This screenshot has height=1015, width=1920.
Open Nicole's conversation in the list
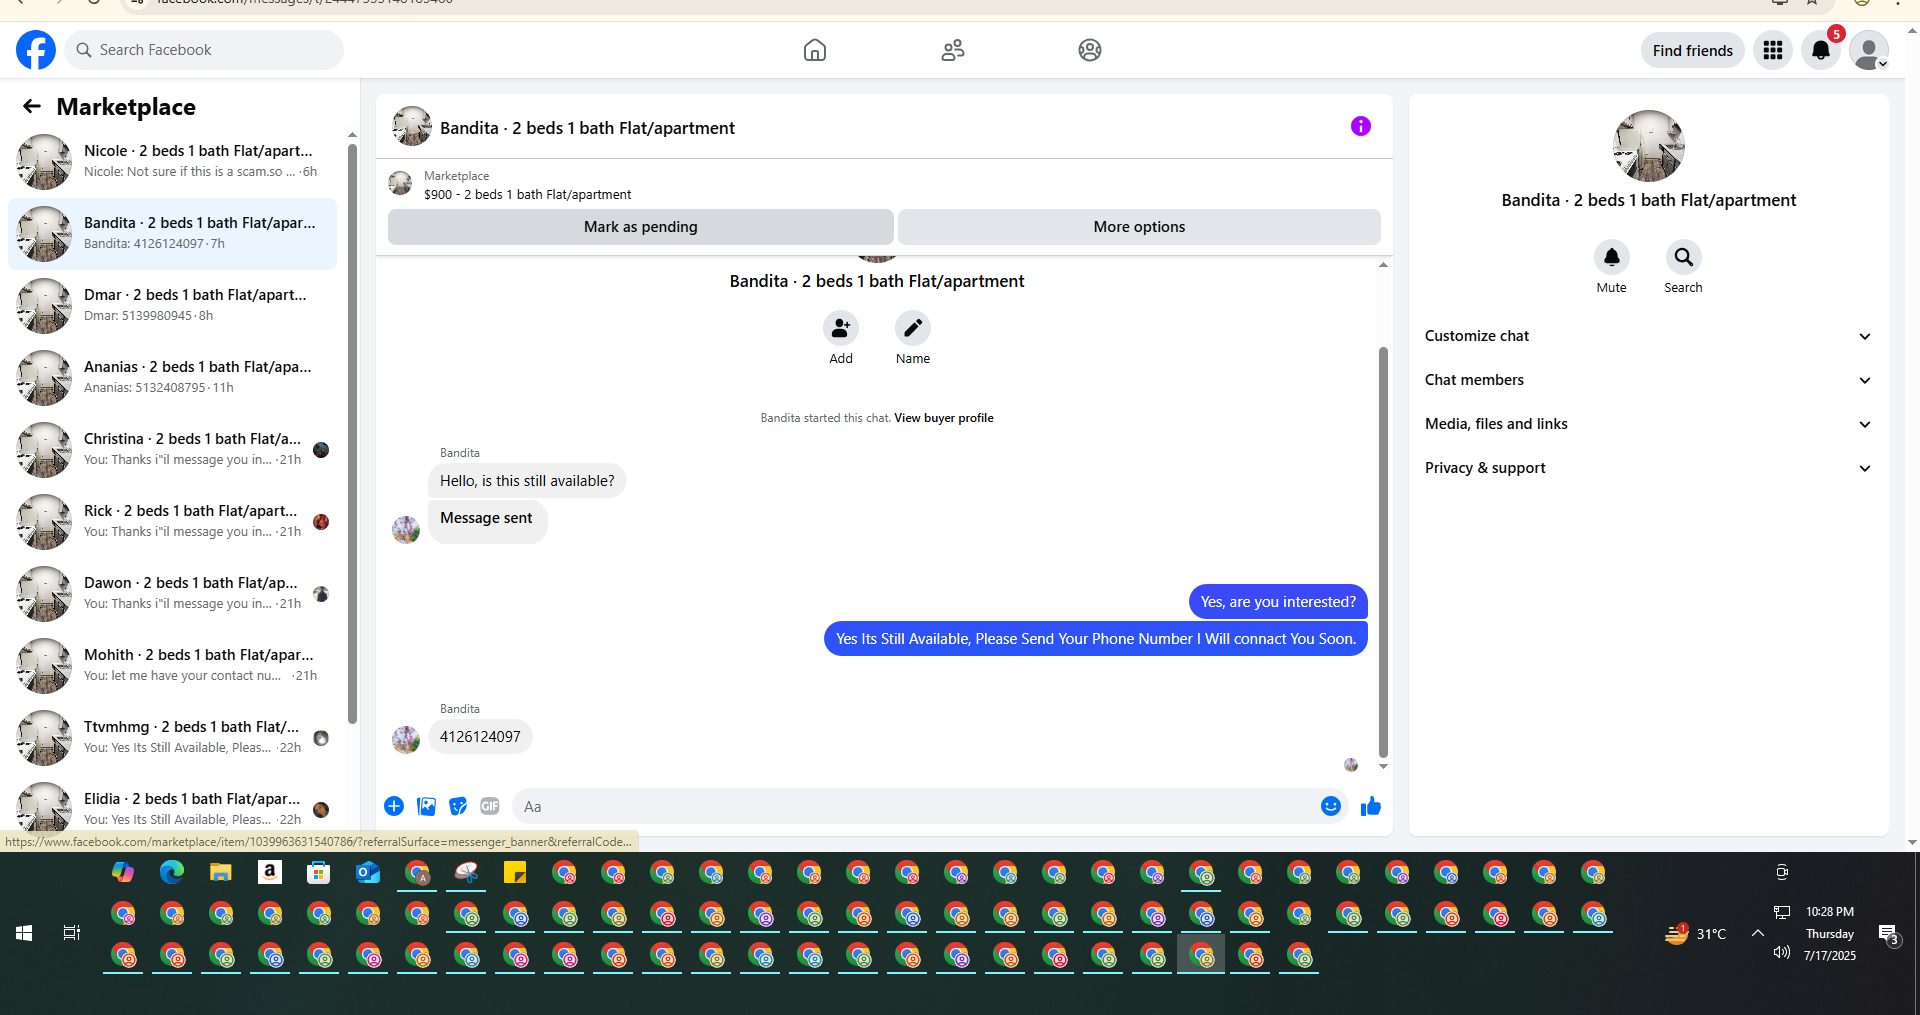point(173,162)
